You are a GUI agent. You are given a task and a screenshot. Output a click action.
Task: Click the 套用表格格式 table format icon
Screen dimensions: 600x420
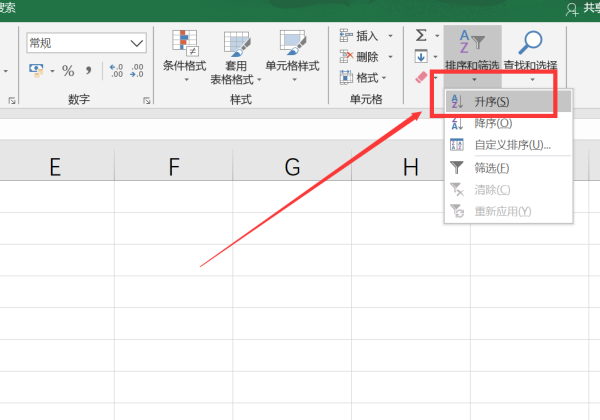[x=237, y=45]
